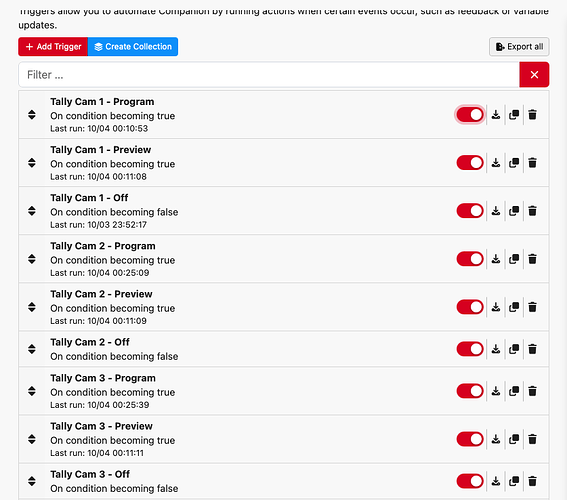Disable the Tally Cam 3 - Program trigger
Screen dimensions: 567x500
tap(470, 391)
